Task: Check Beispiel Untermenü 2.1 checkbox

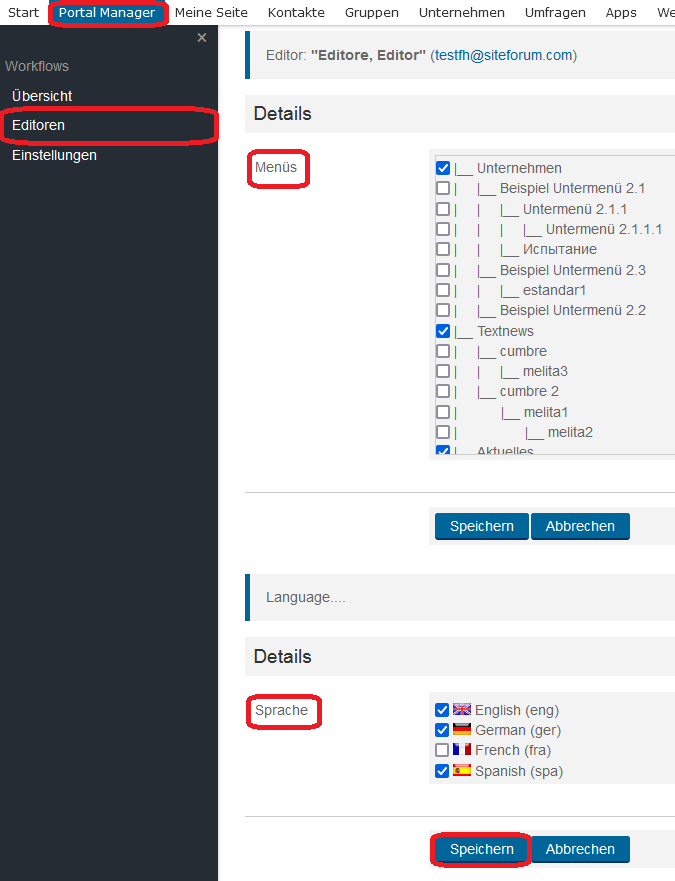Action: (x=443, y=188)
